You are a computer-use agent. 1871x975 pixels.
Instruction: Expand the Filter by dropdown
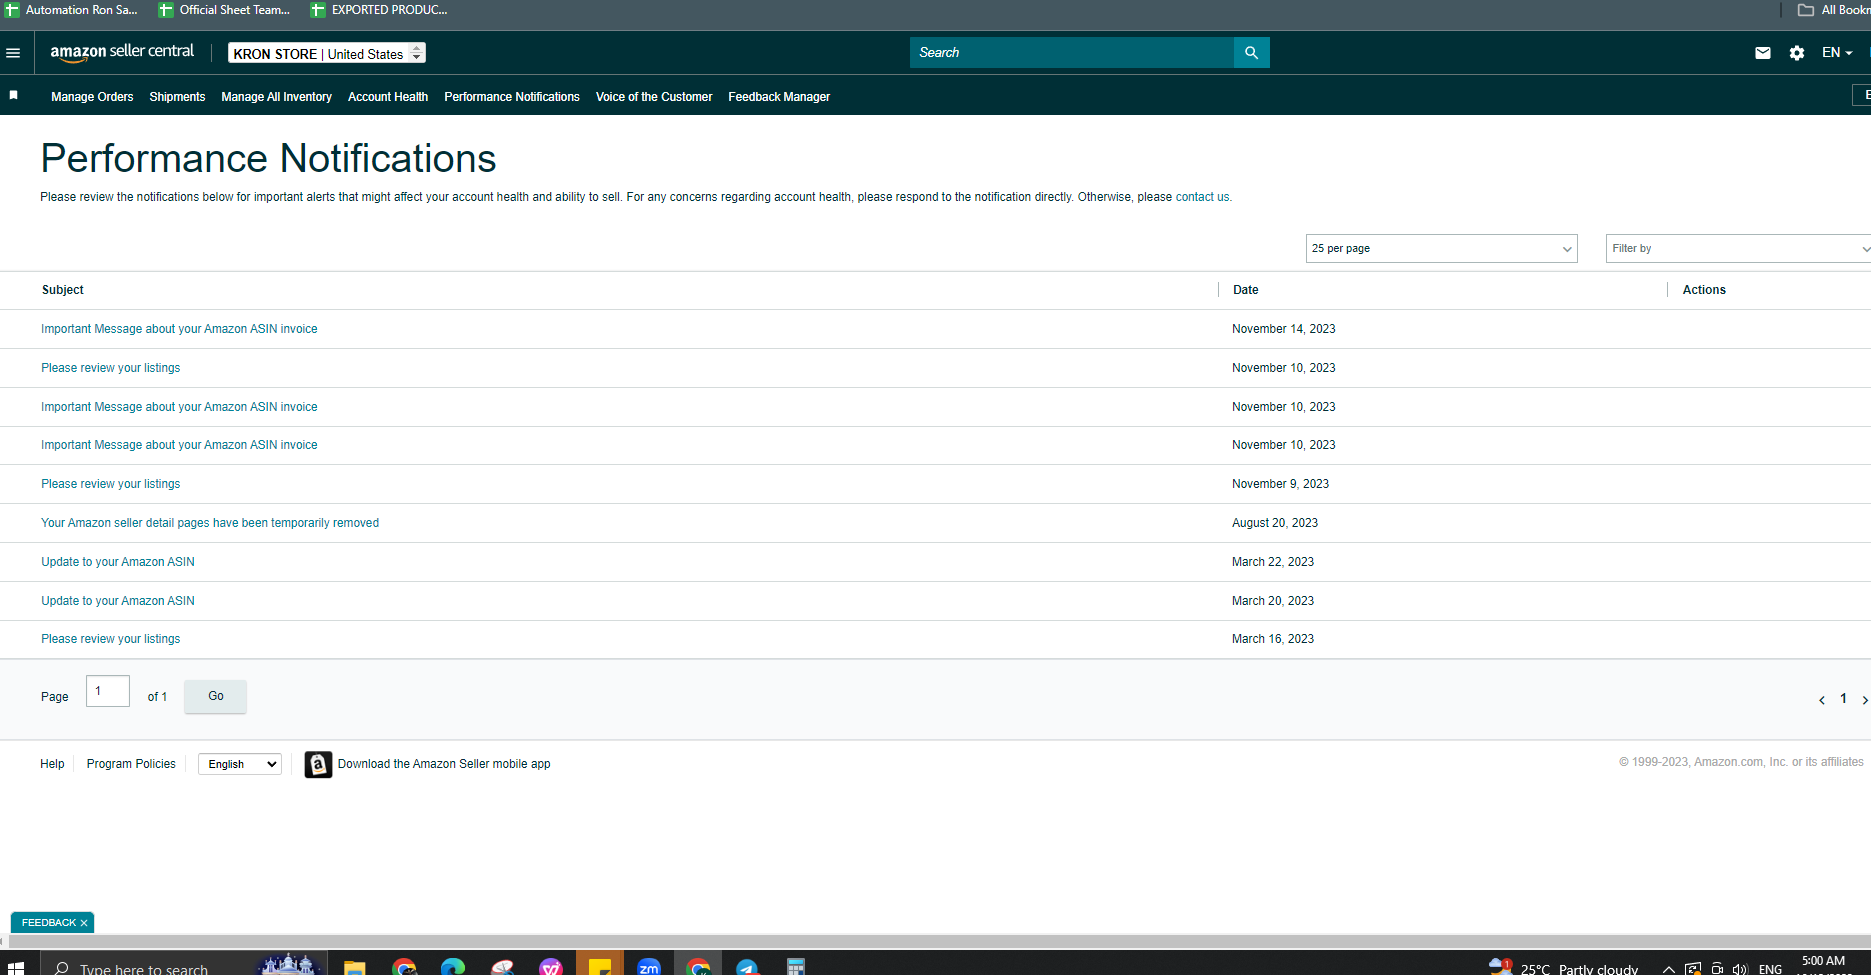(x=1738, y=249)
